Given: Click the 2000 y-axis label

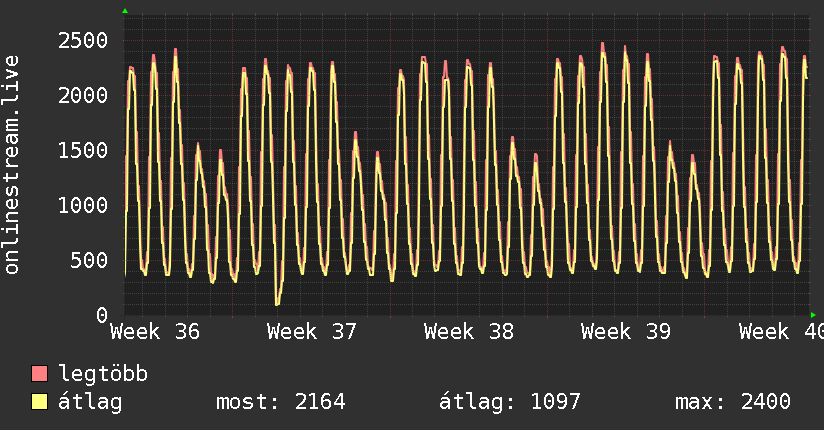Looking at the screenshot, I should pyautogui.click(x=83, y=96).
